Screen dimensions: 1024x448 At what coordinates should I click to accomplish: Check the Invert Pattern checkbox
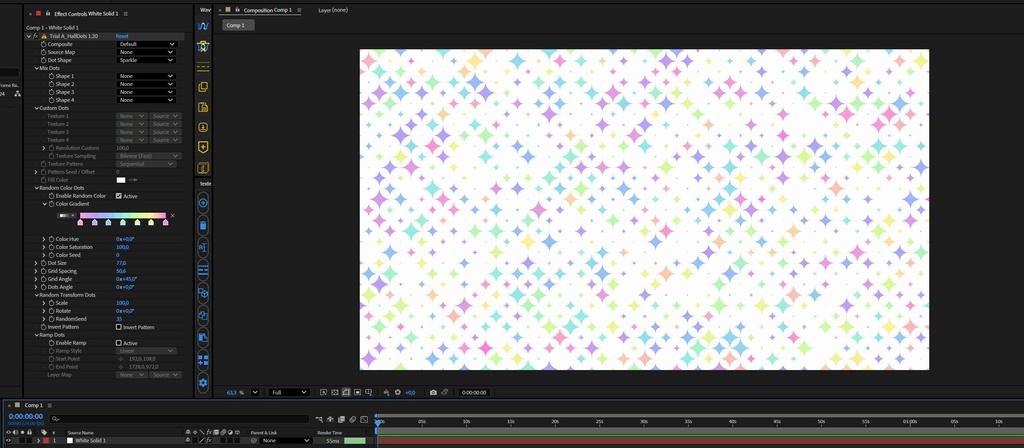119,327
